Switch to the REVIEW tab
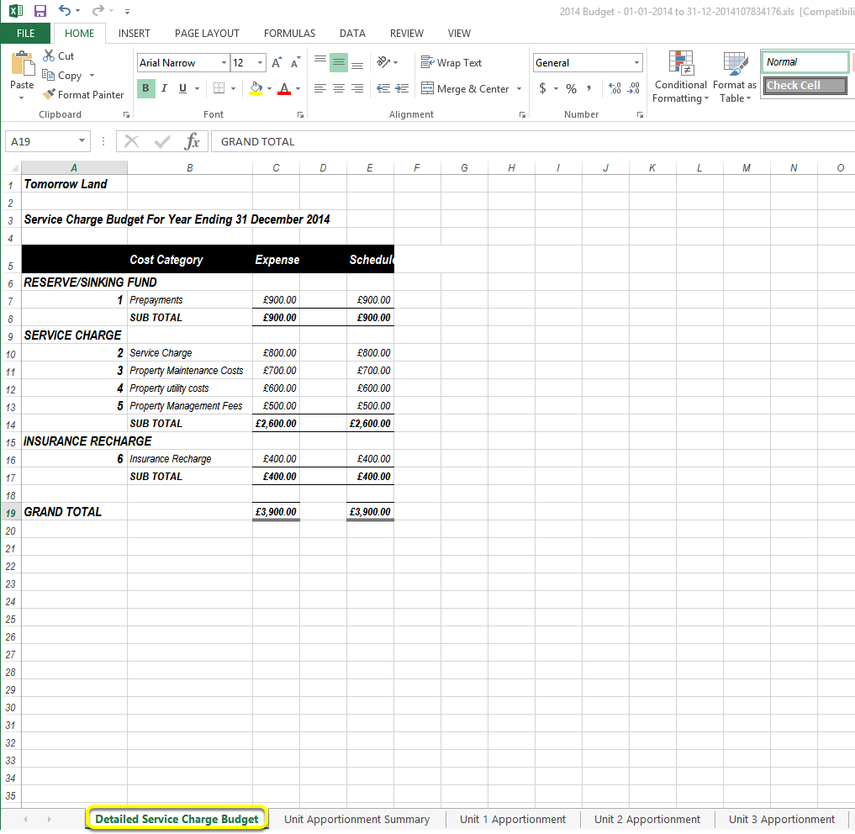This screenshot has height=834, width=855. coord(407,33)
